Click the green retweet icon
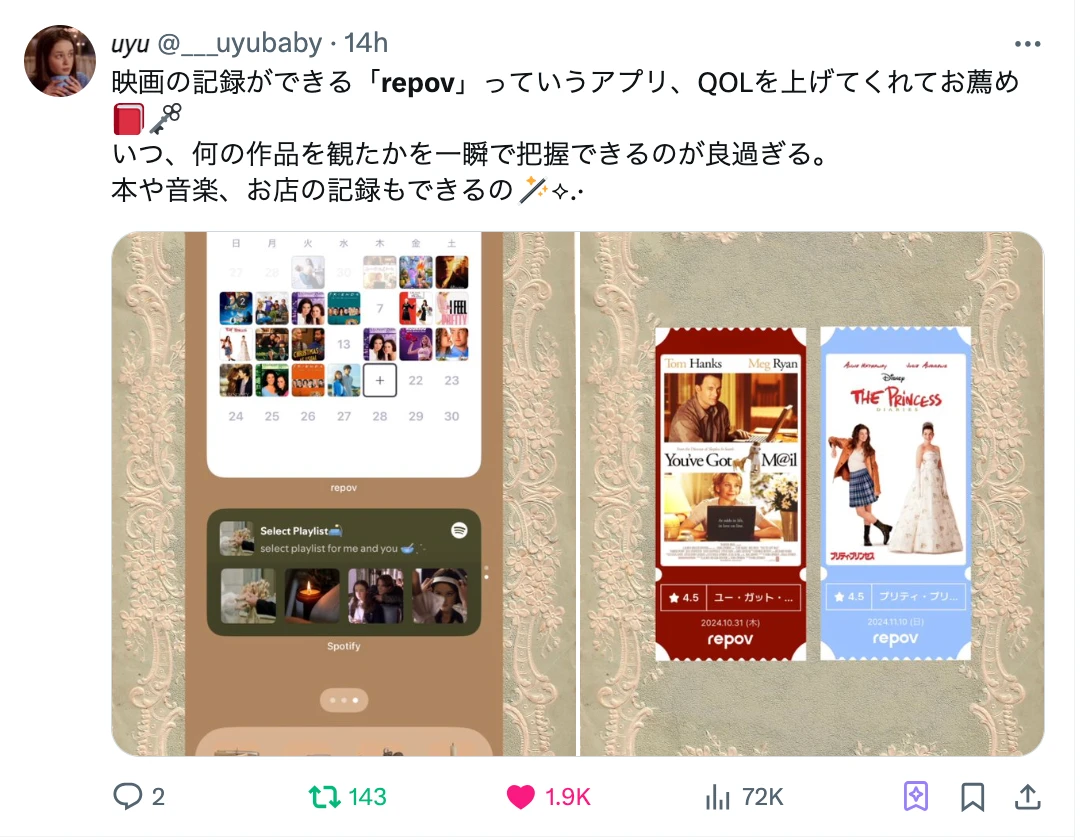 coord(325,797)
